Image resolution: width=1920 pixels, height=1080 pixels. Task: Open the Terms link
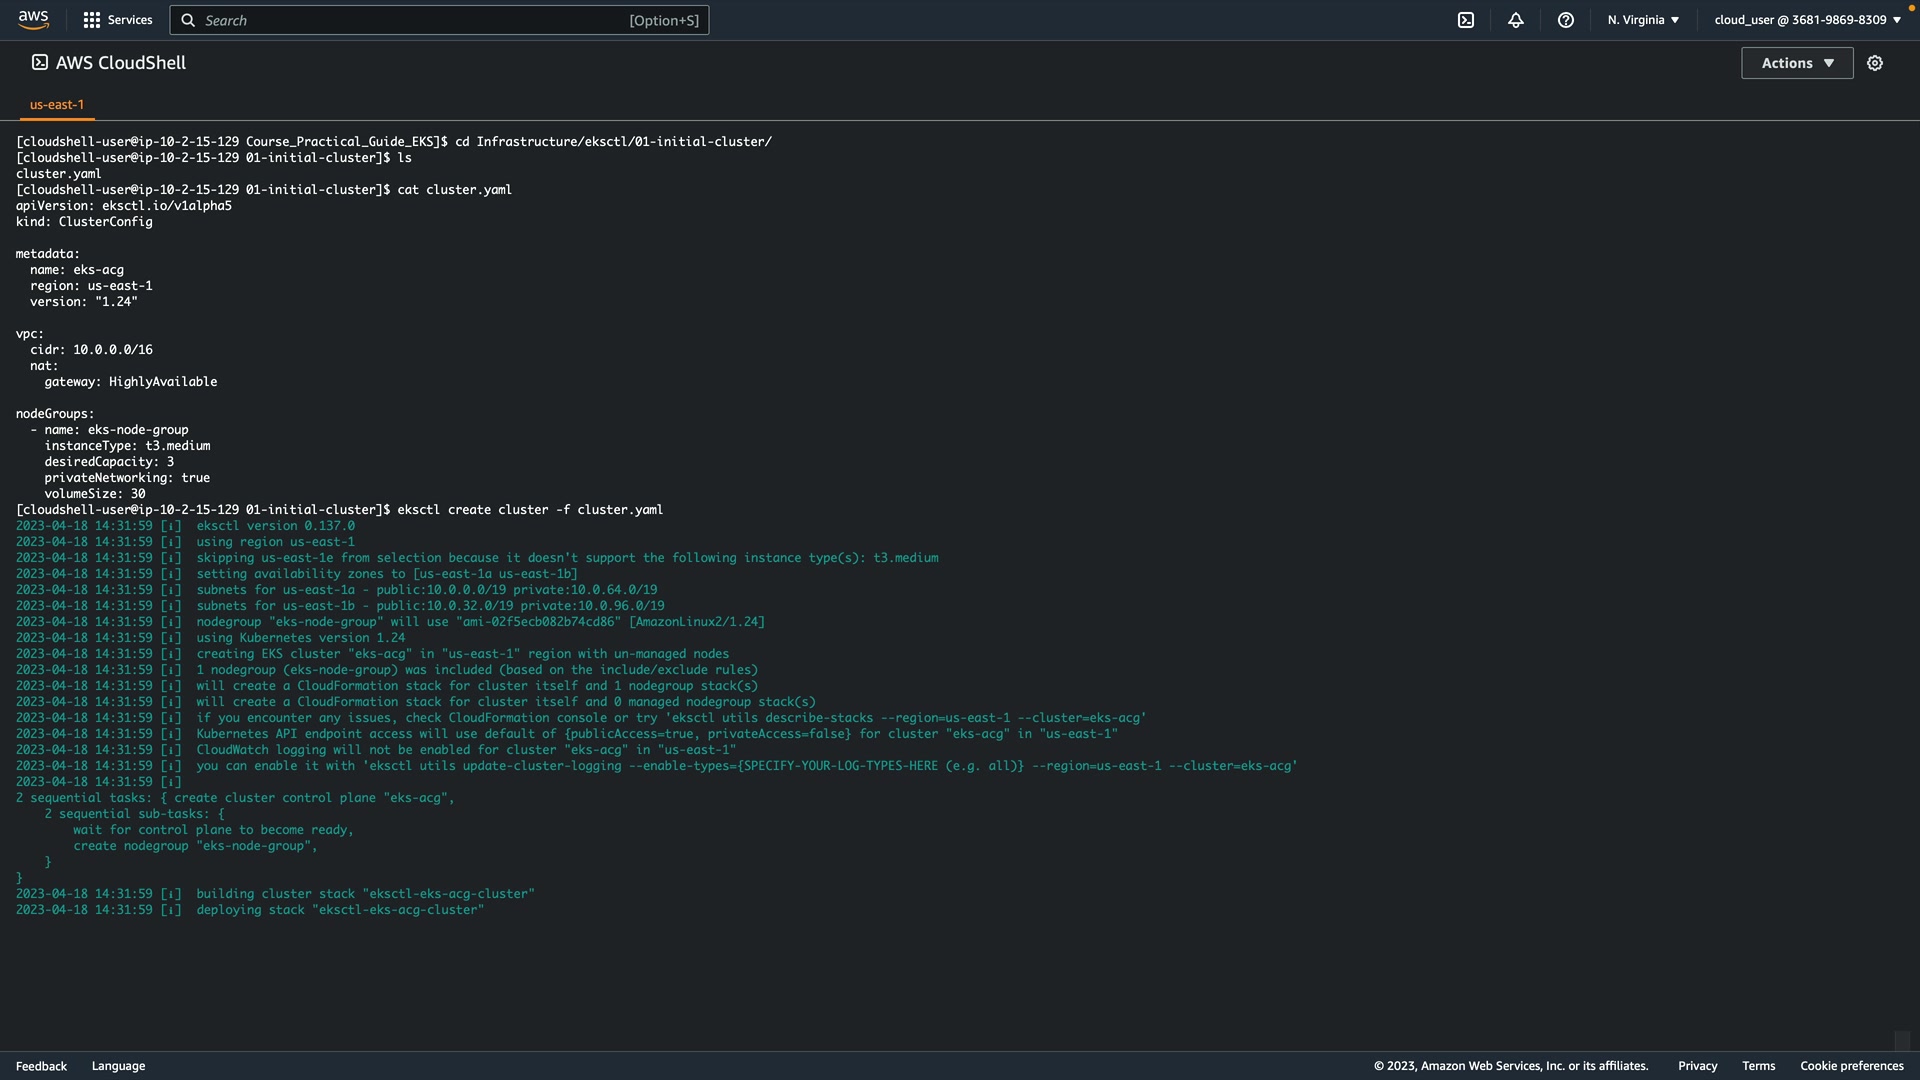(x=1758, y=1066)
